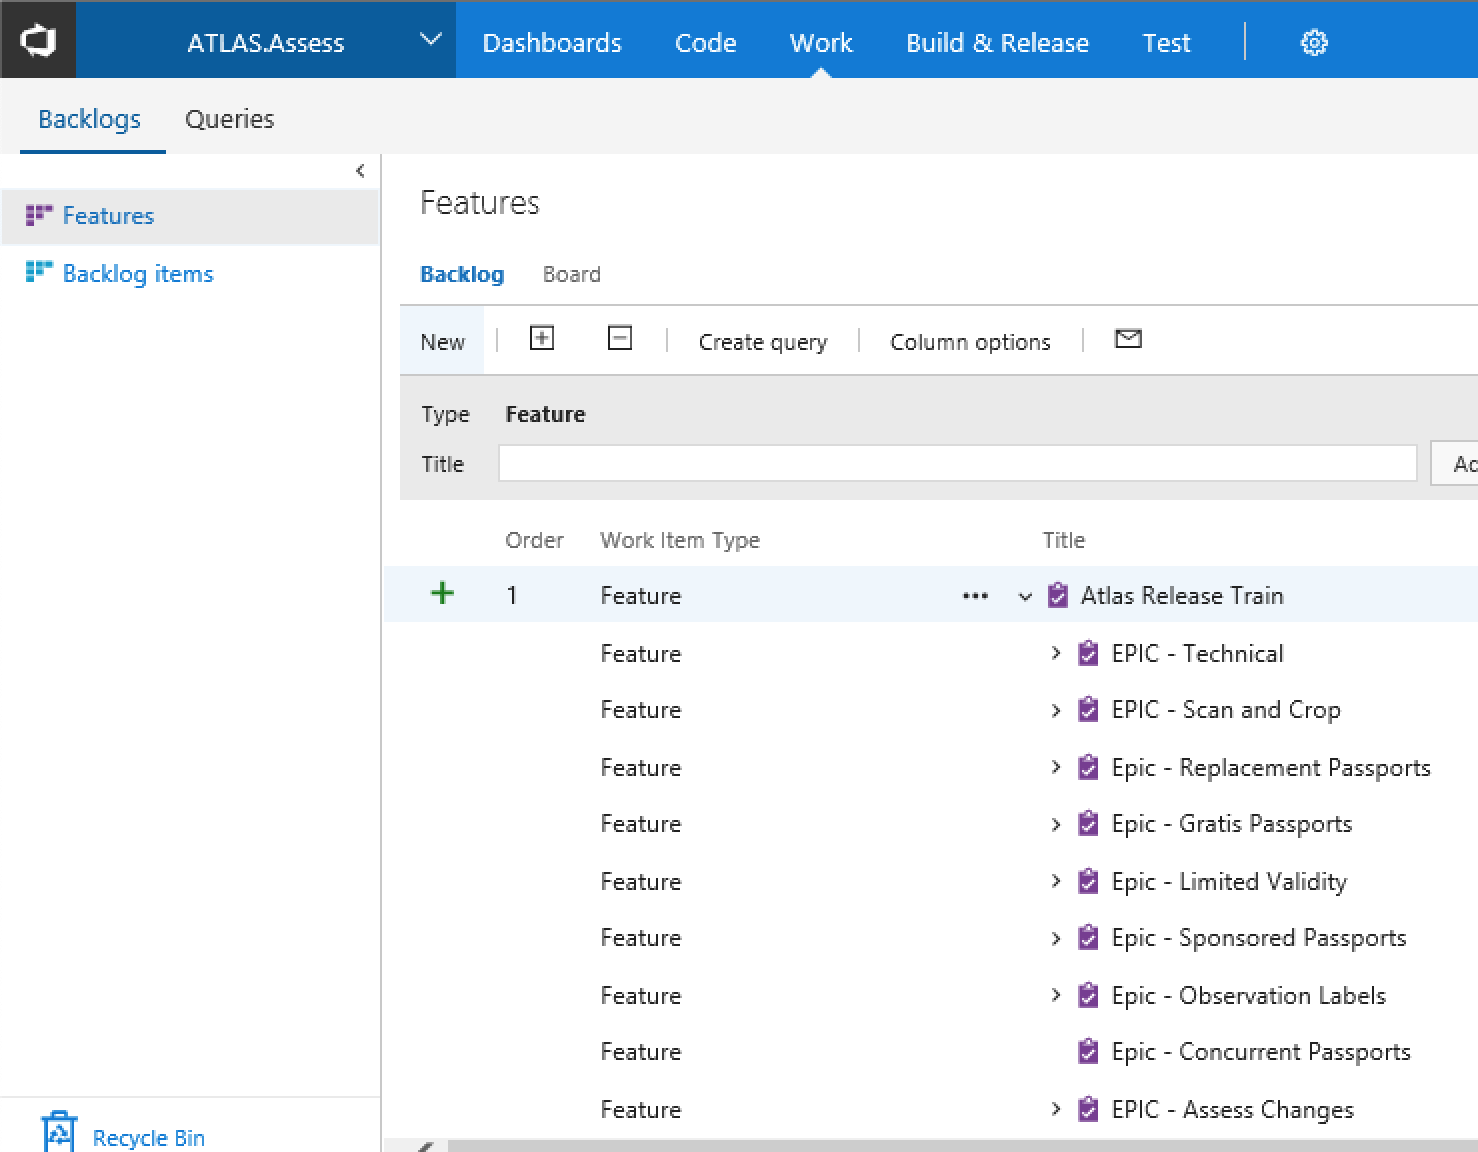Click the Title column header
This screenshot has width=1478, height=1152.
(1064, 540)
